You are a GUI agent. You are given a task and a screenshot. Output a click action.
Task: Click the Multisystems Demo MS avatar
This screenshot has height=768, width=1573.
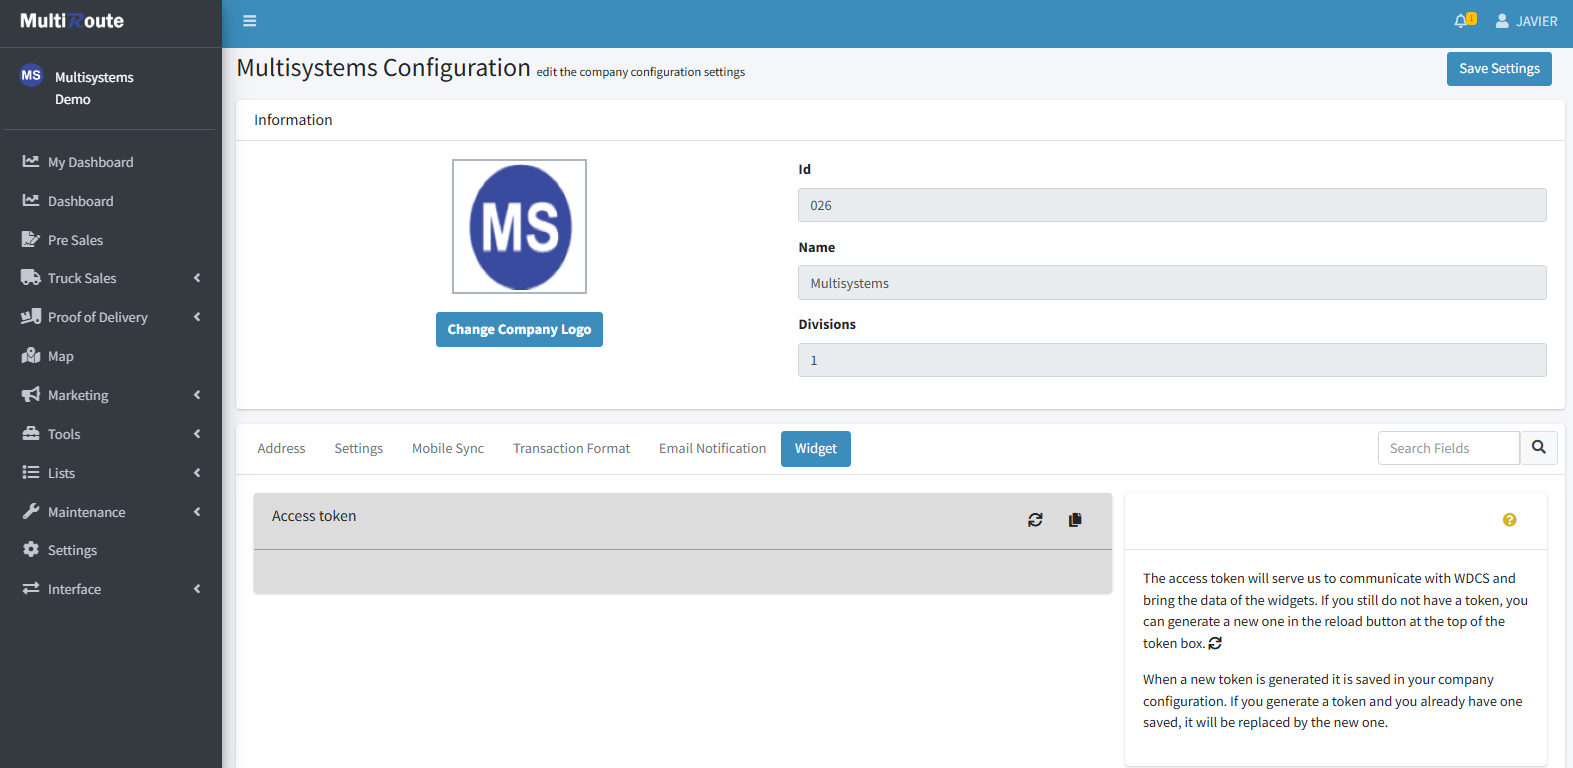(x=31, y=76)
